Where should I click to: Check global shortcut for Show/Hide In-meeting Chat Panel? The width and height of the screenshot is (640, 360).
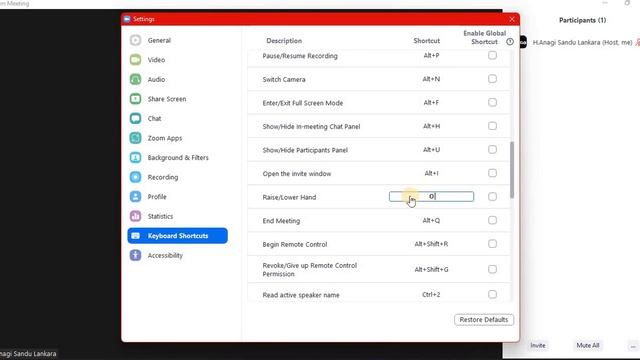(x=492, y=126)
